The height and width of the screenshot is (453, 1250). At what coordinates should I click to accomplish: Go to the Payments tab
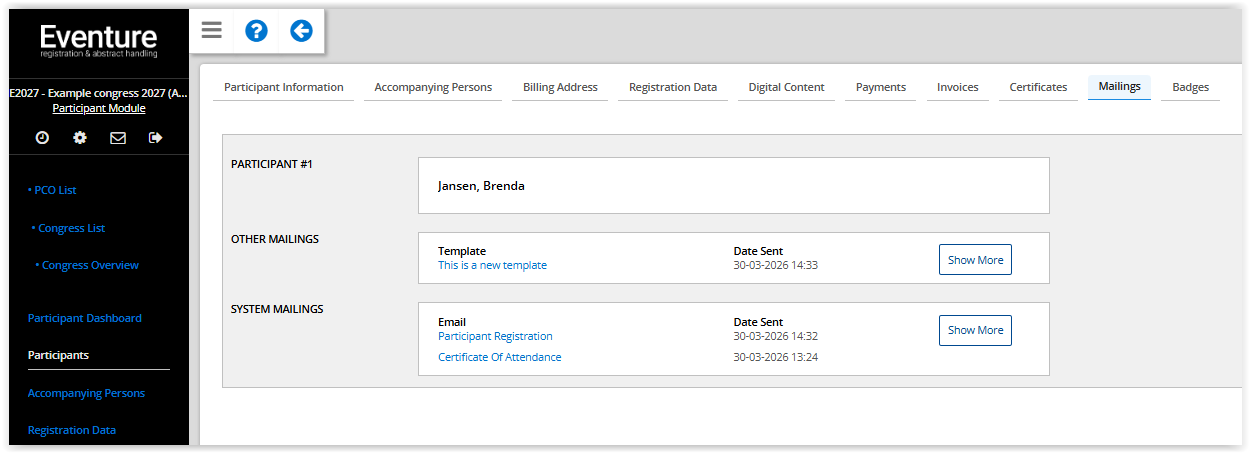[x=881, y=87]
